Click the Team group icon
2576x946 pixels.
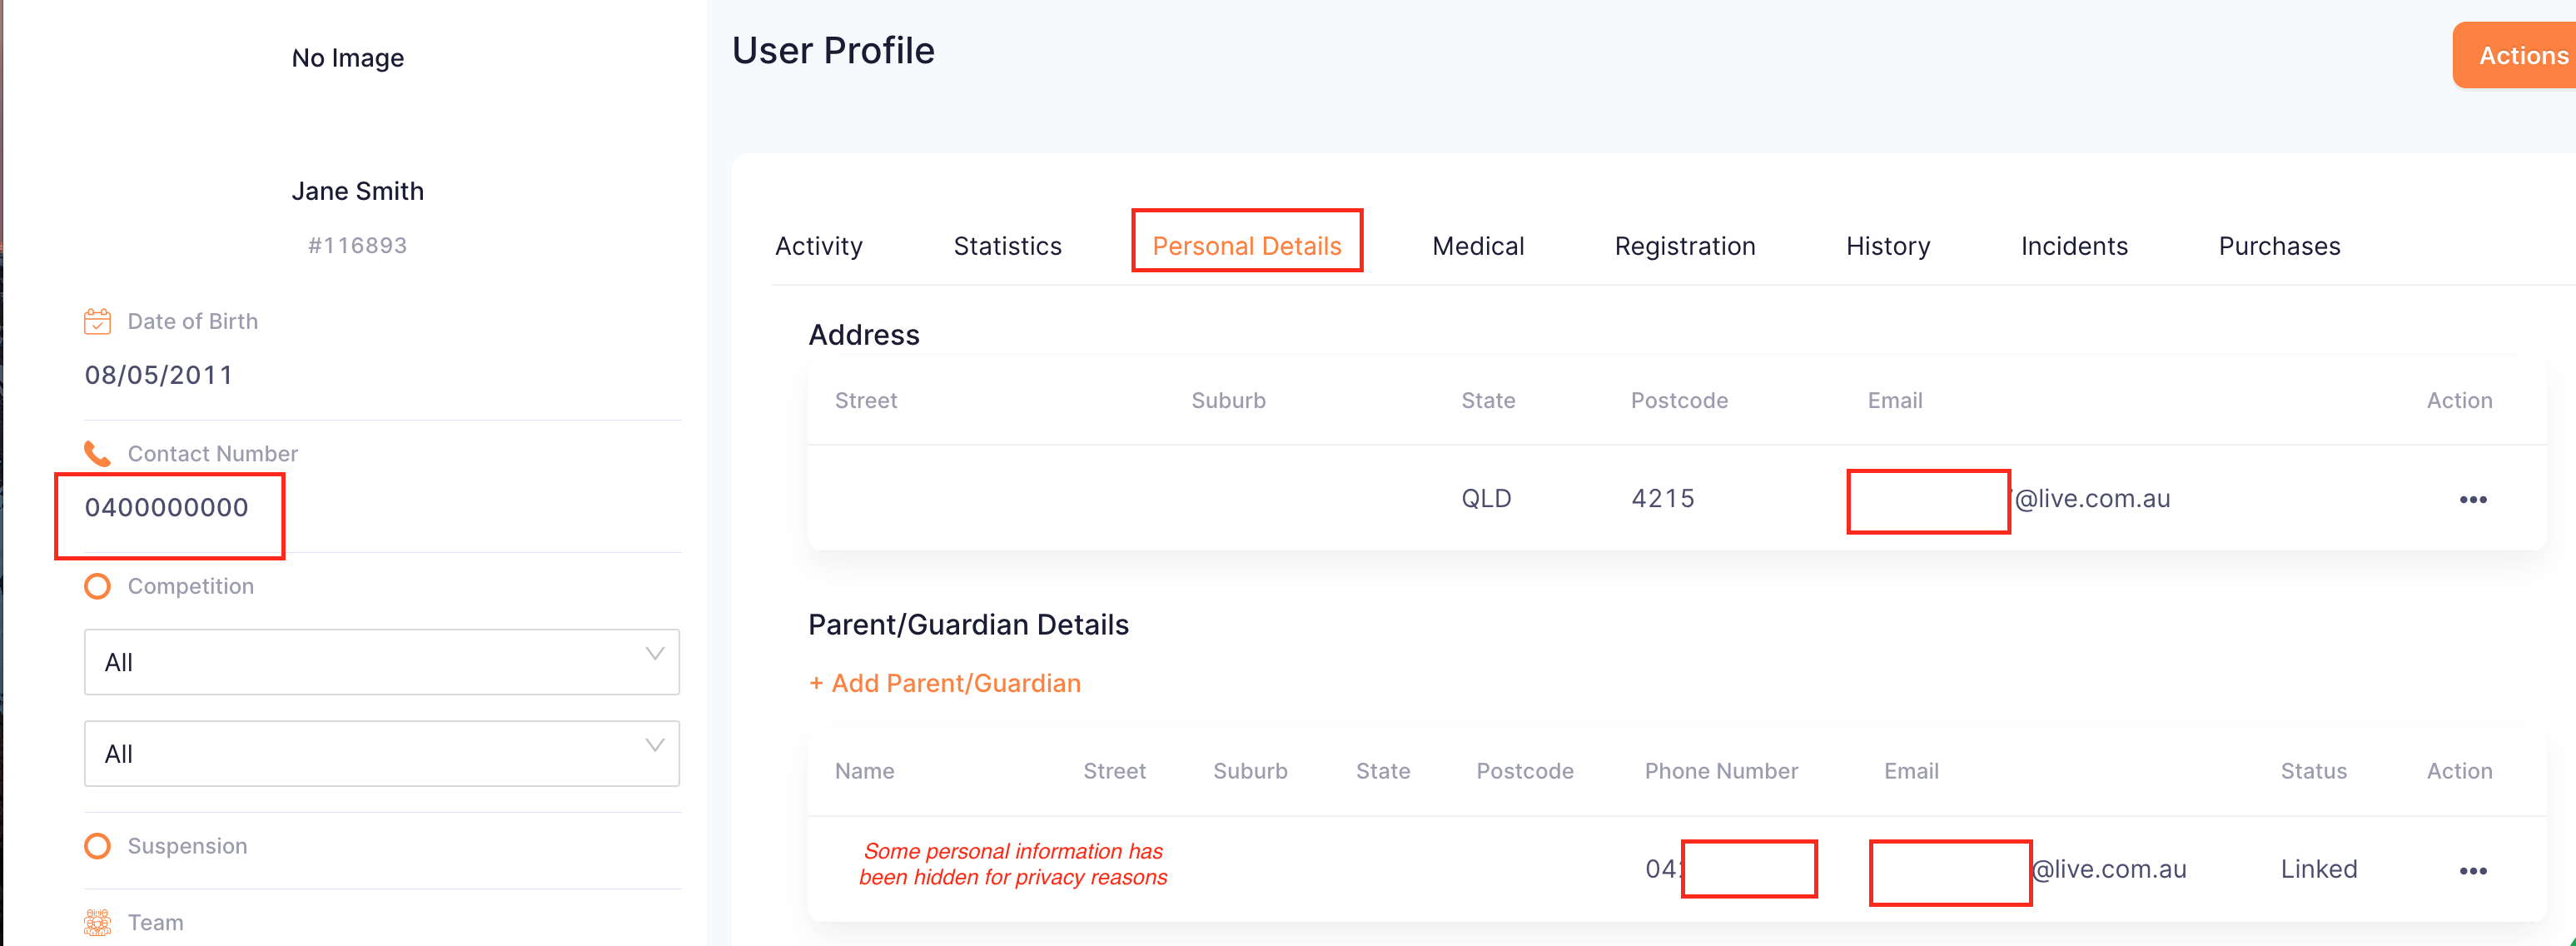[97, 922]
